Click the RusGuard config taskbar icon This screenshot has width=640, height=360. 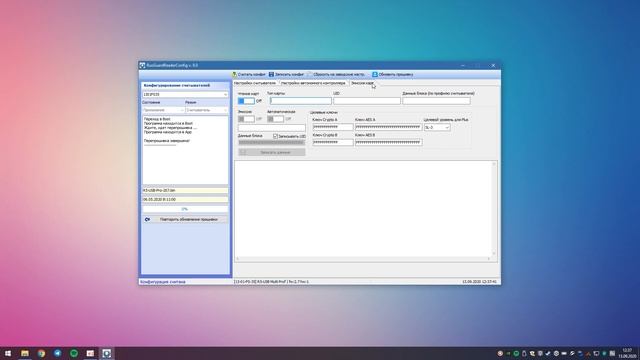107,353
